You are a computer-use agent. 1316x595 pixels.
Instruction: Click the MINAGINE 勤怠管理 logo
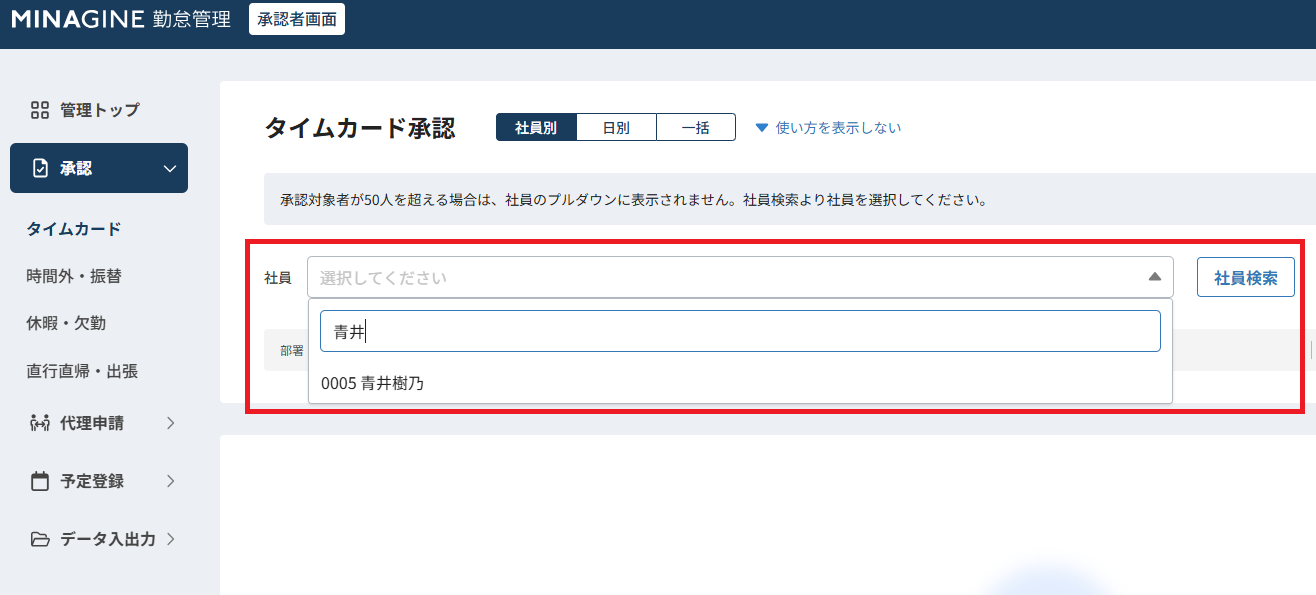pyautogui.click(x=121, y=19)
